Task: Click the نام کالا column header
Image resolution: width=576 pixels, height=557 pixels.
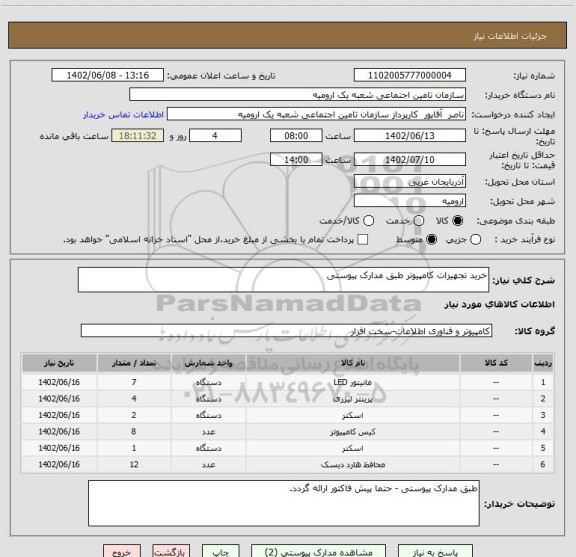Action: 353,363
